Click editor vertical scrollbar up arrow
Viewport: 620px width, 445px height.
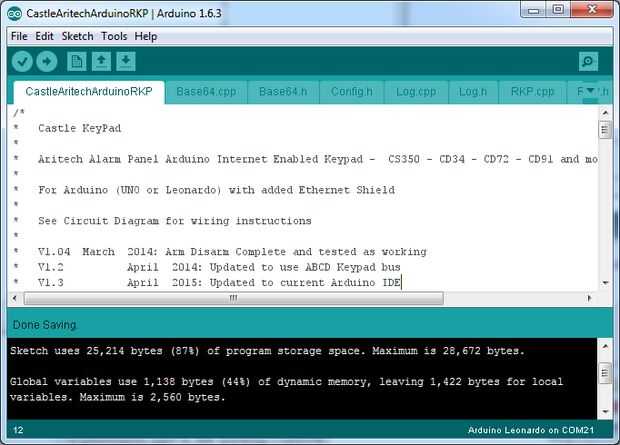click(x=605, y=113)
